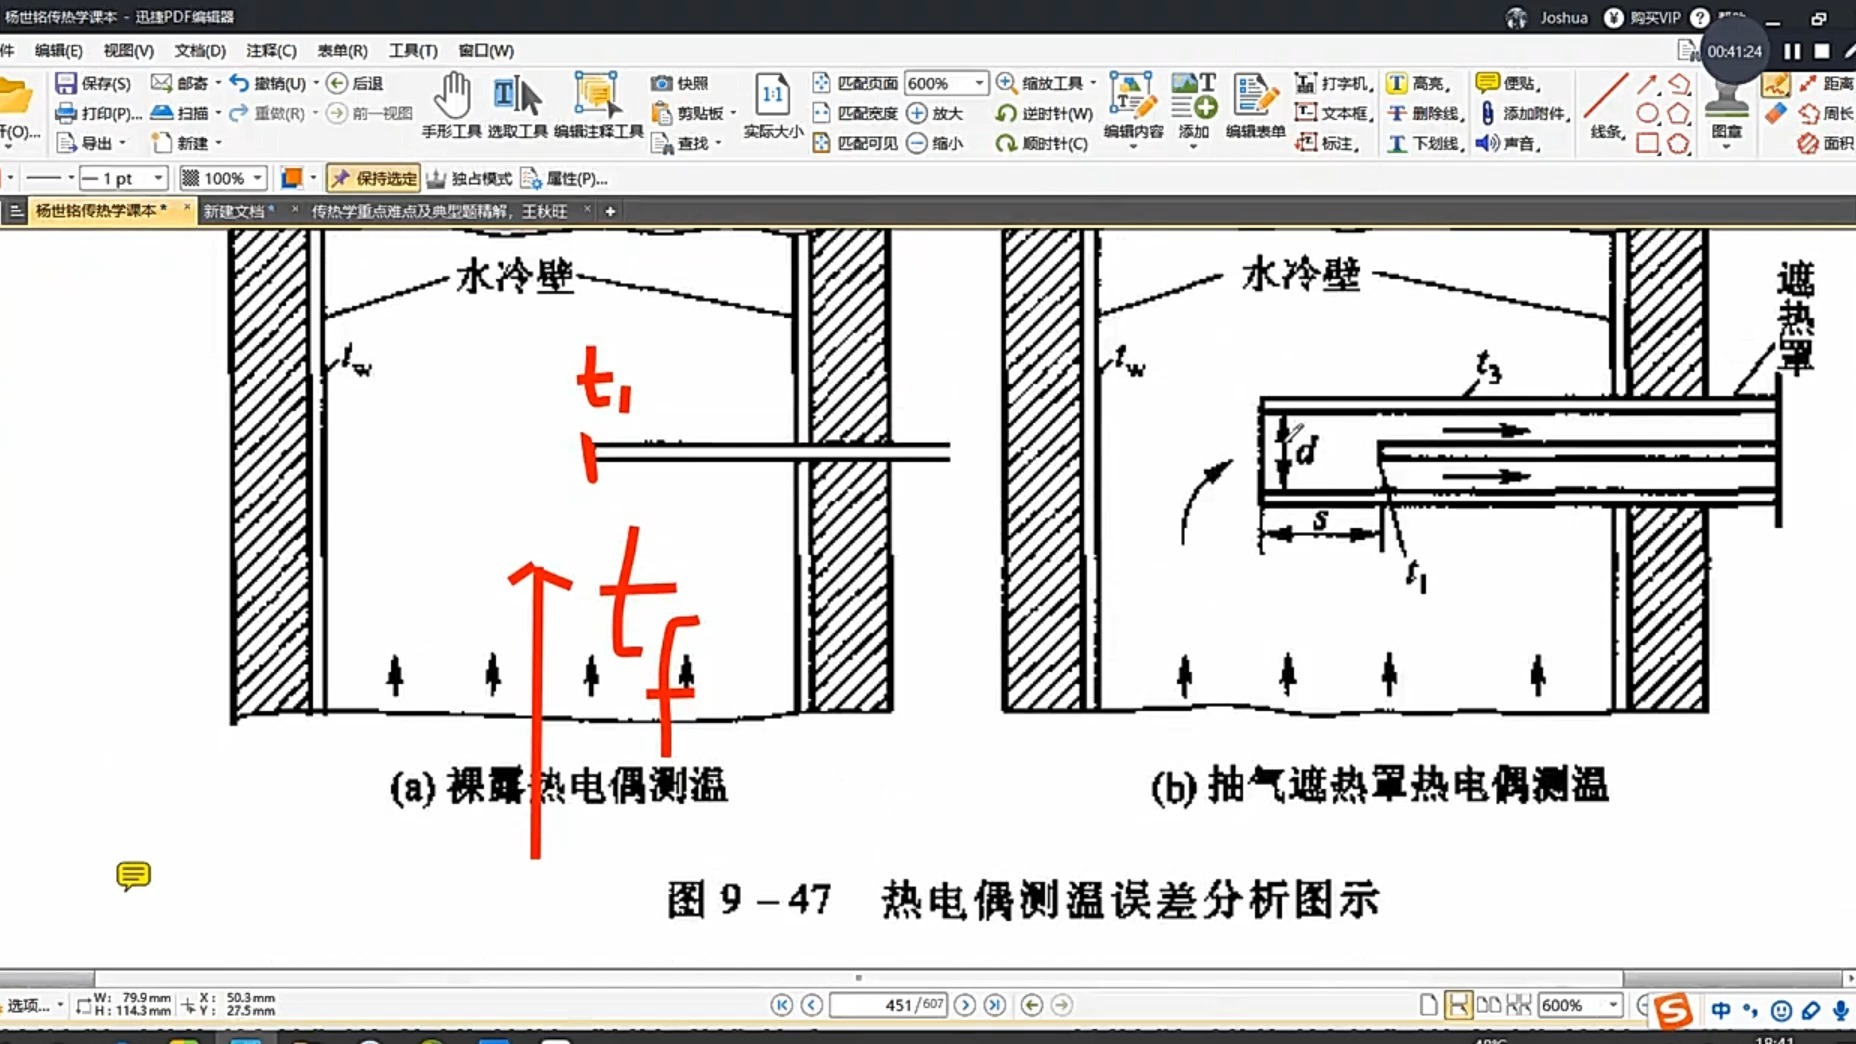
Task: Select the Text Box tool (文本框)
Action: click(x=1334, y=113)
